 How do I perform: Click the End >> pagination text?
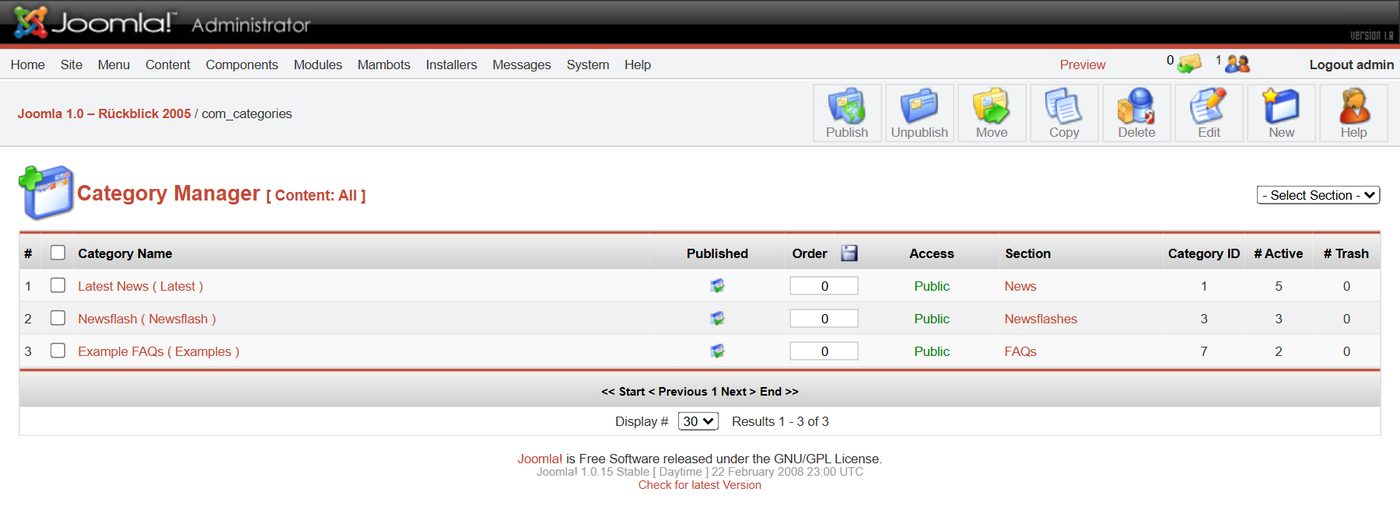[779, 391]
